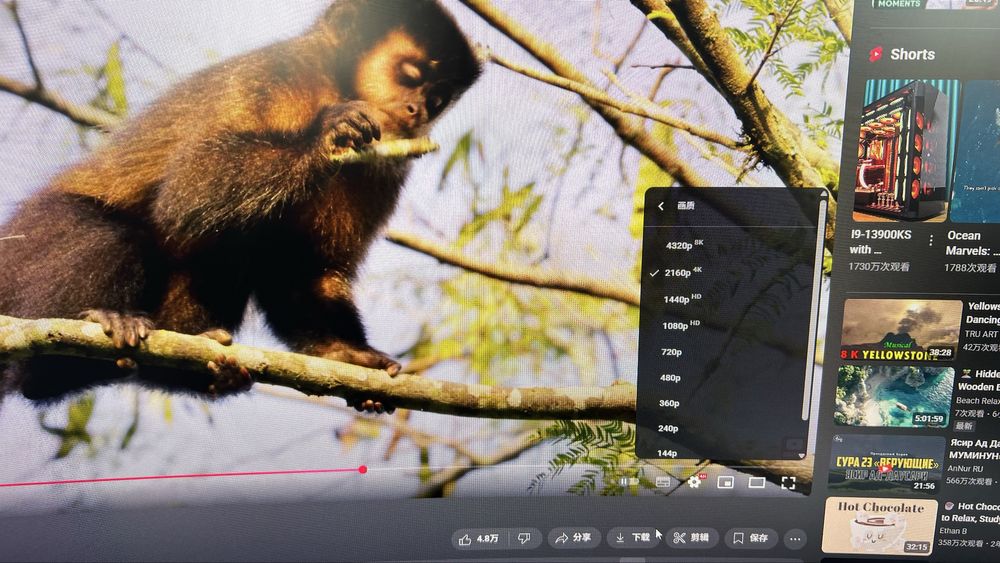1000x563 pixels.
Task: Click the Shorts logo icon
Action: (876, 54)
